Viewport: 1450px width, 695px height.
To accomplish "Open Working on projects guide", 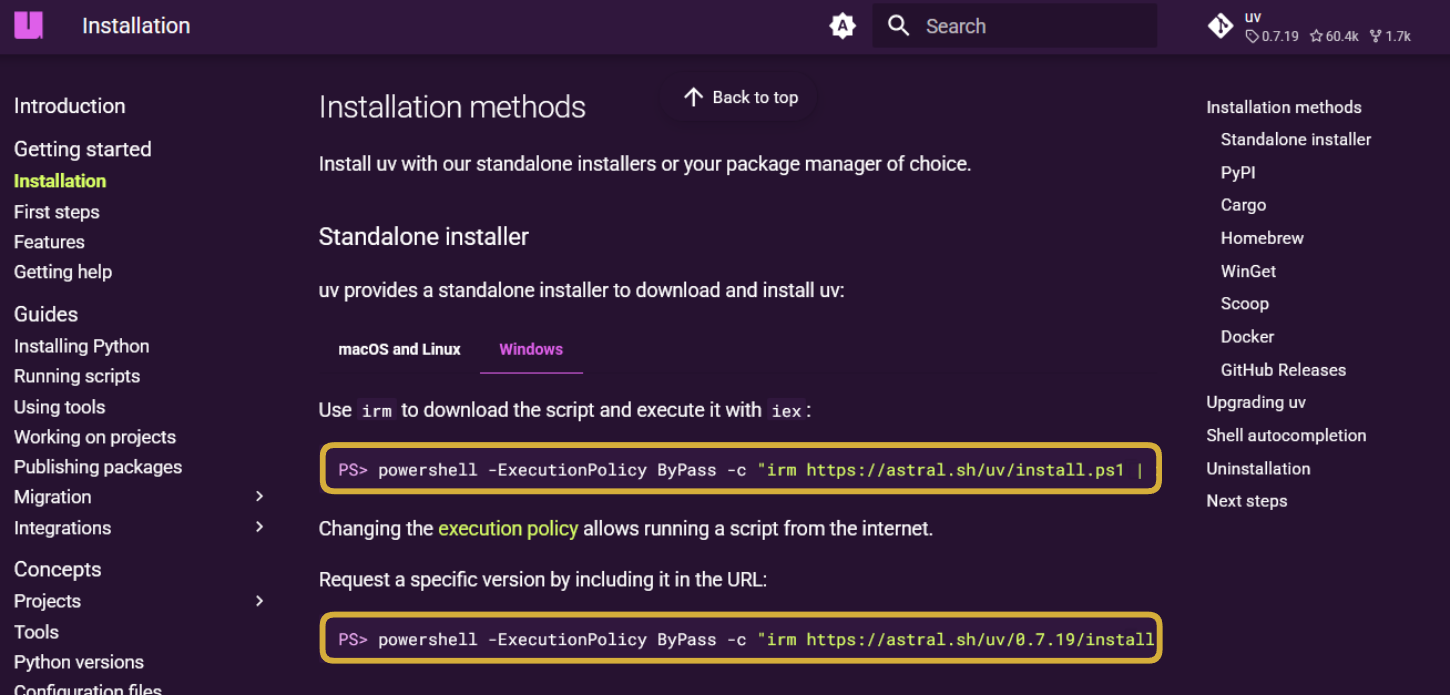I will (95, 437).
